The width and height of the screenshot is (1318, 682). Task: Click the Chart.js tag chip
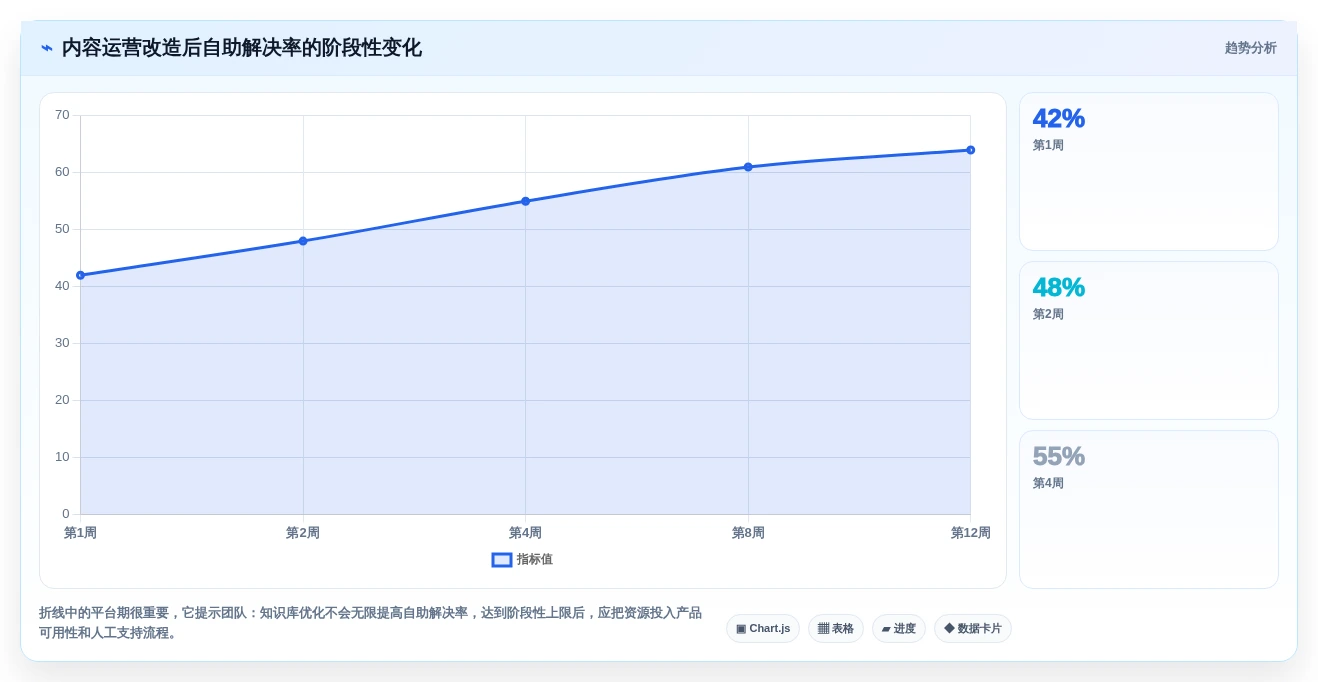coord(763,629)
